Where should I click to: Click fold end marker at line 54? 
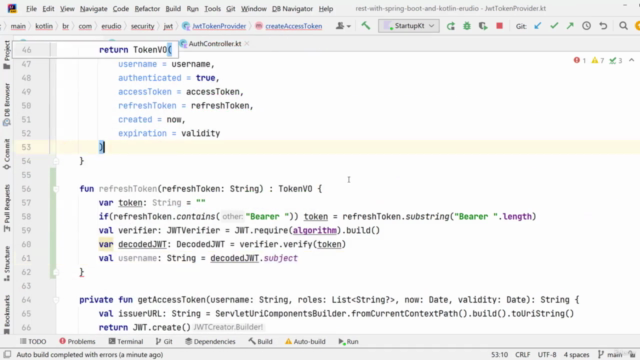click(x=56, y=161)
